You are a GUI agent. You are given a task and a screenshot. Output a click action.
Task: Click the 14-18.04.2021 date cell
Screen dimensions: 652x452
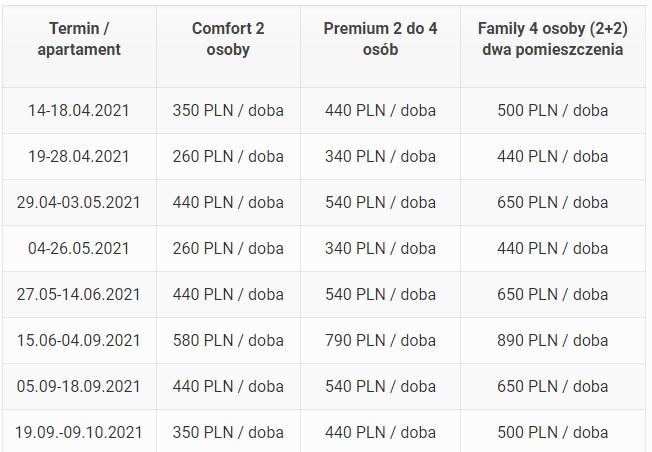coord(79,111)
